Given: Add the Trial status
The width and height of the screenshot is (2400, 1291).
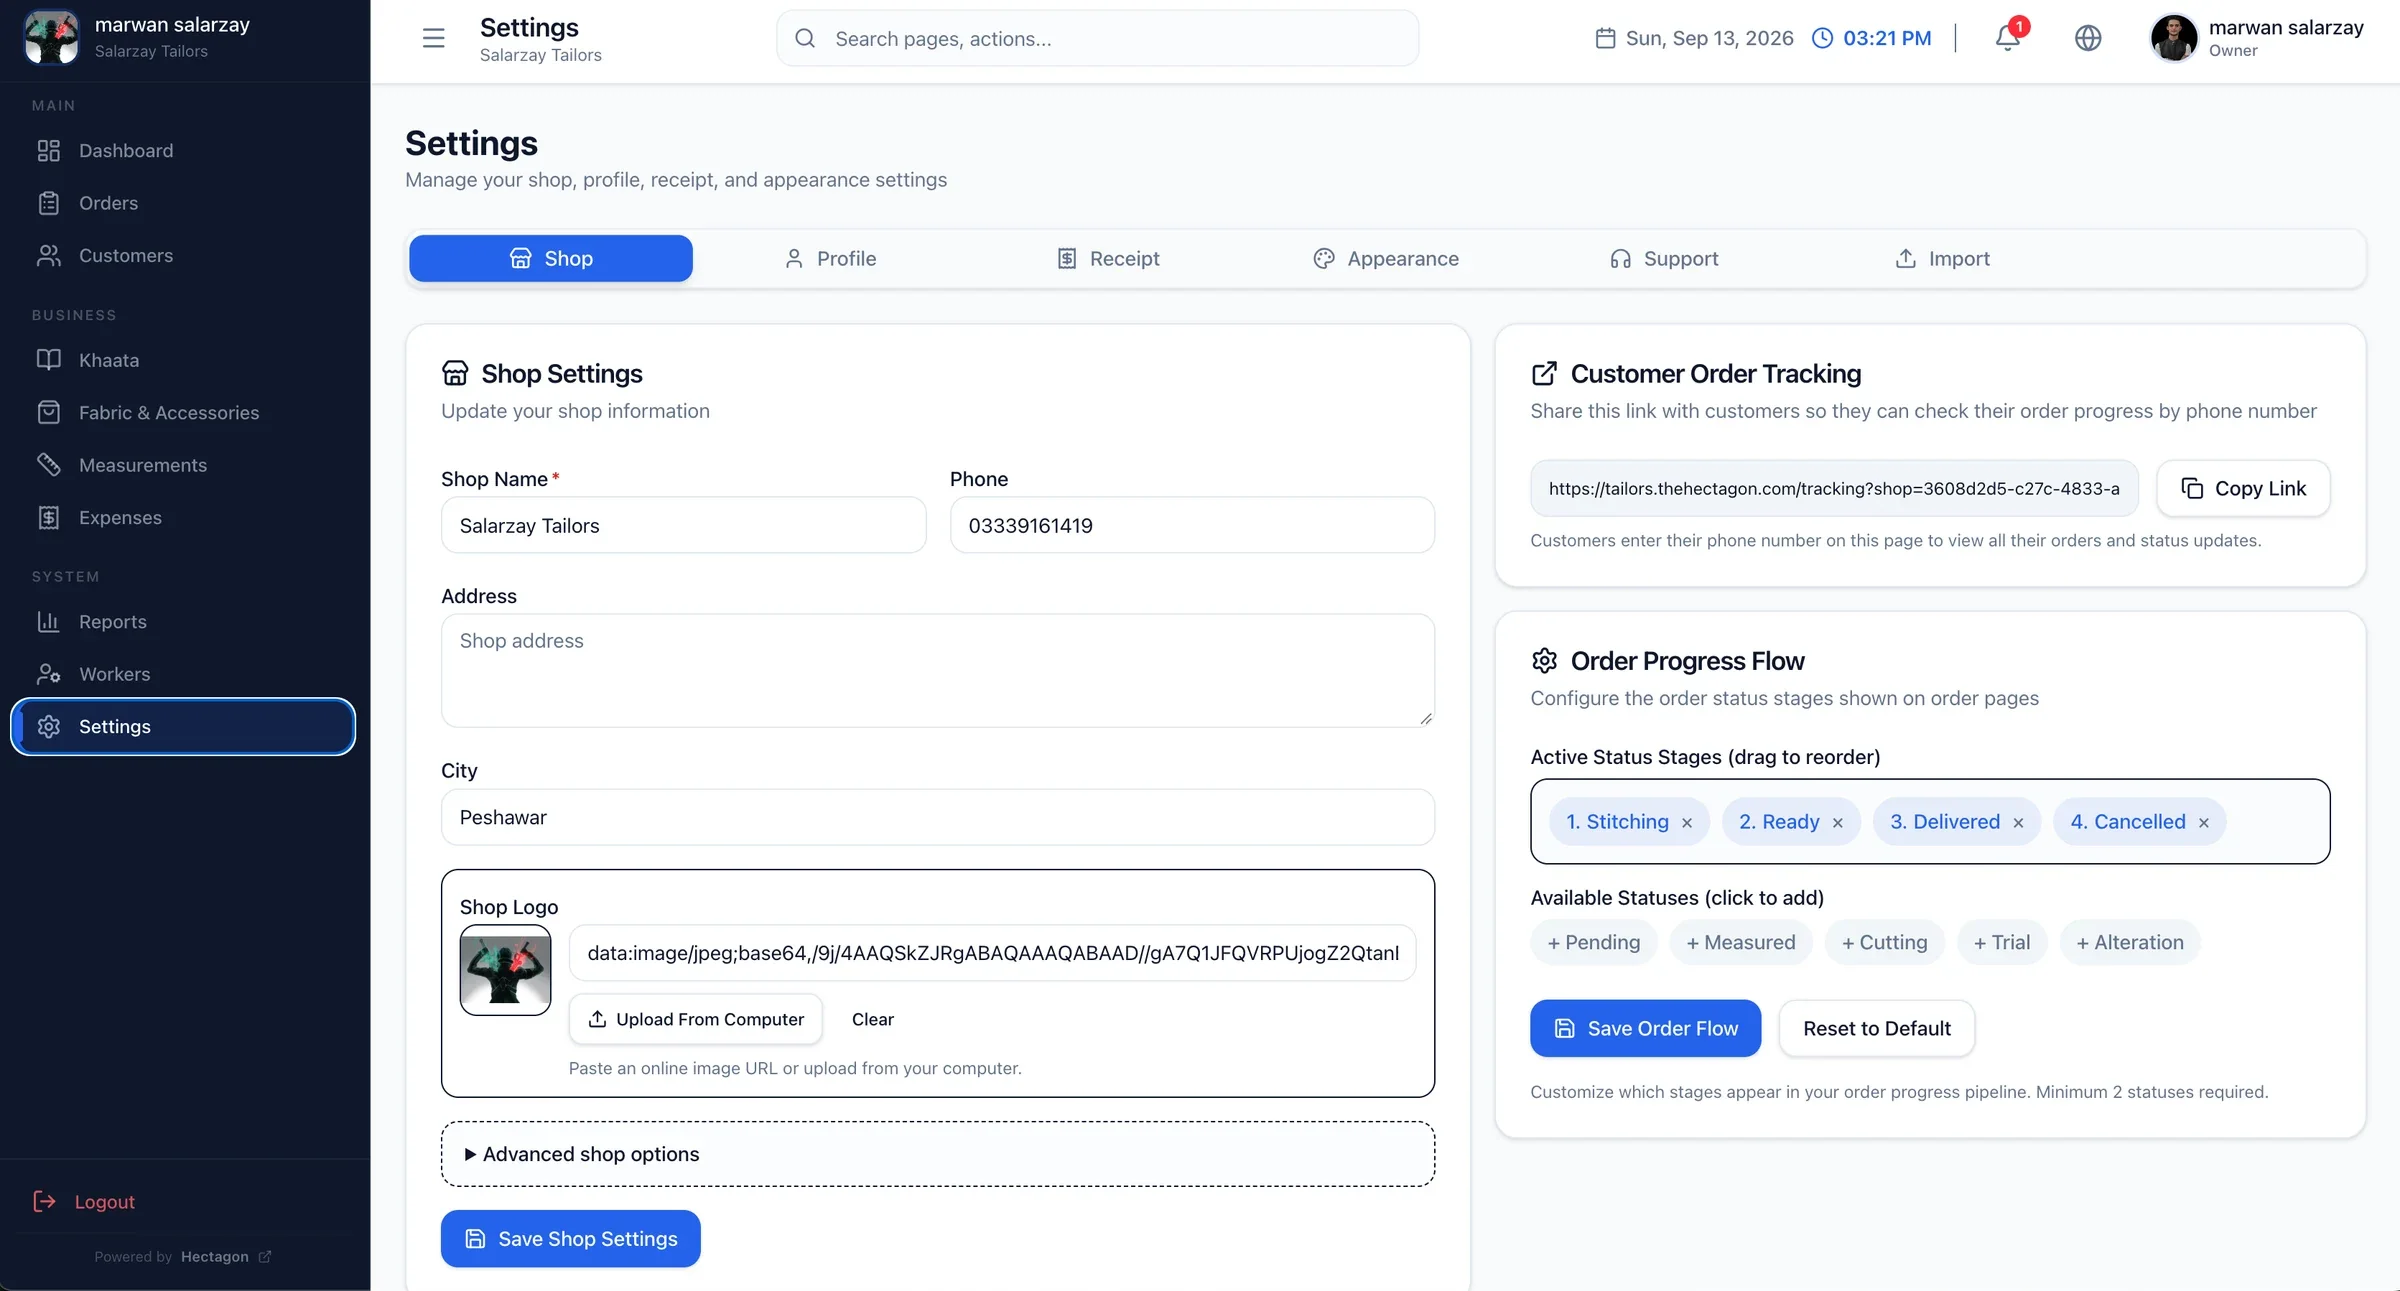Looking at the screenshot, I should coord(2002,943).
